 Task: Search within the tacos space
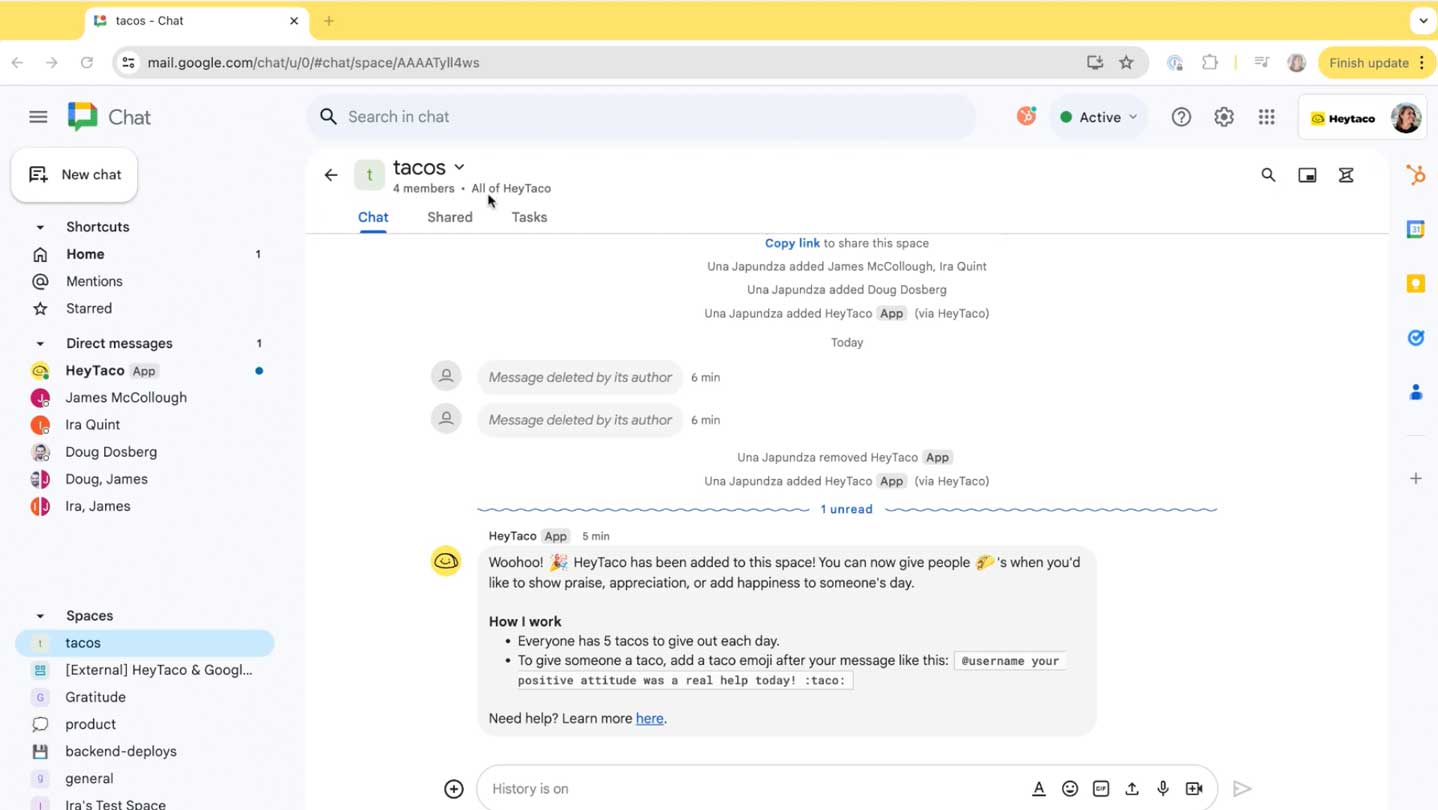coord(1268,175)
